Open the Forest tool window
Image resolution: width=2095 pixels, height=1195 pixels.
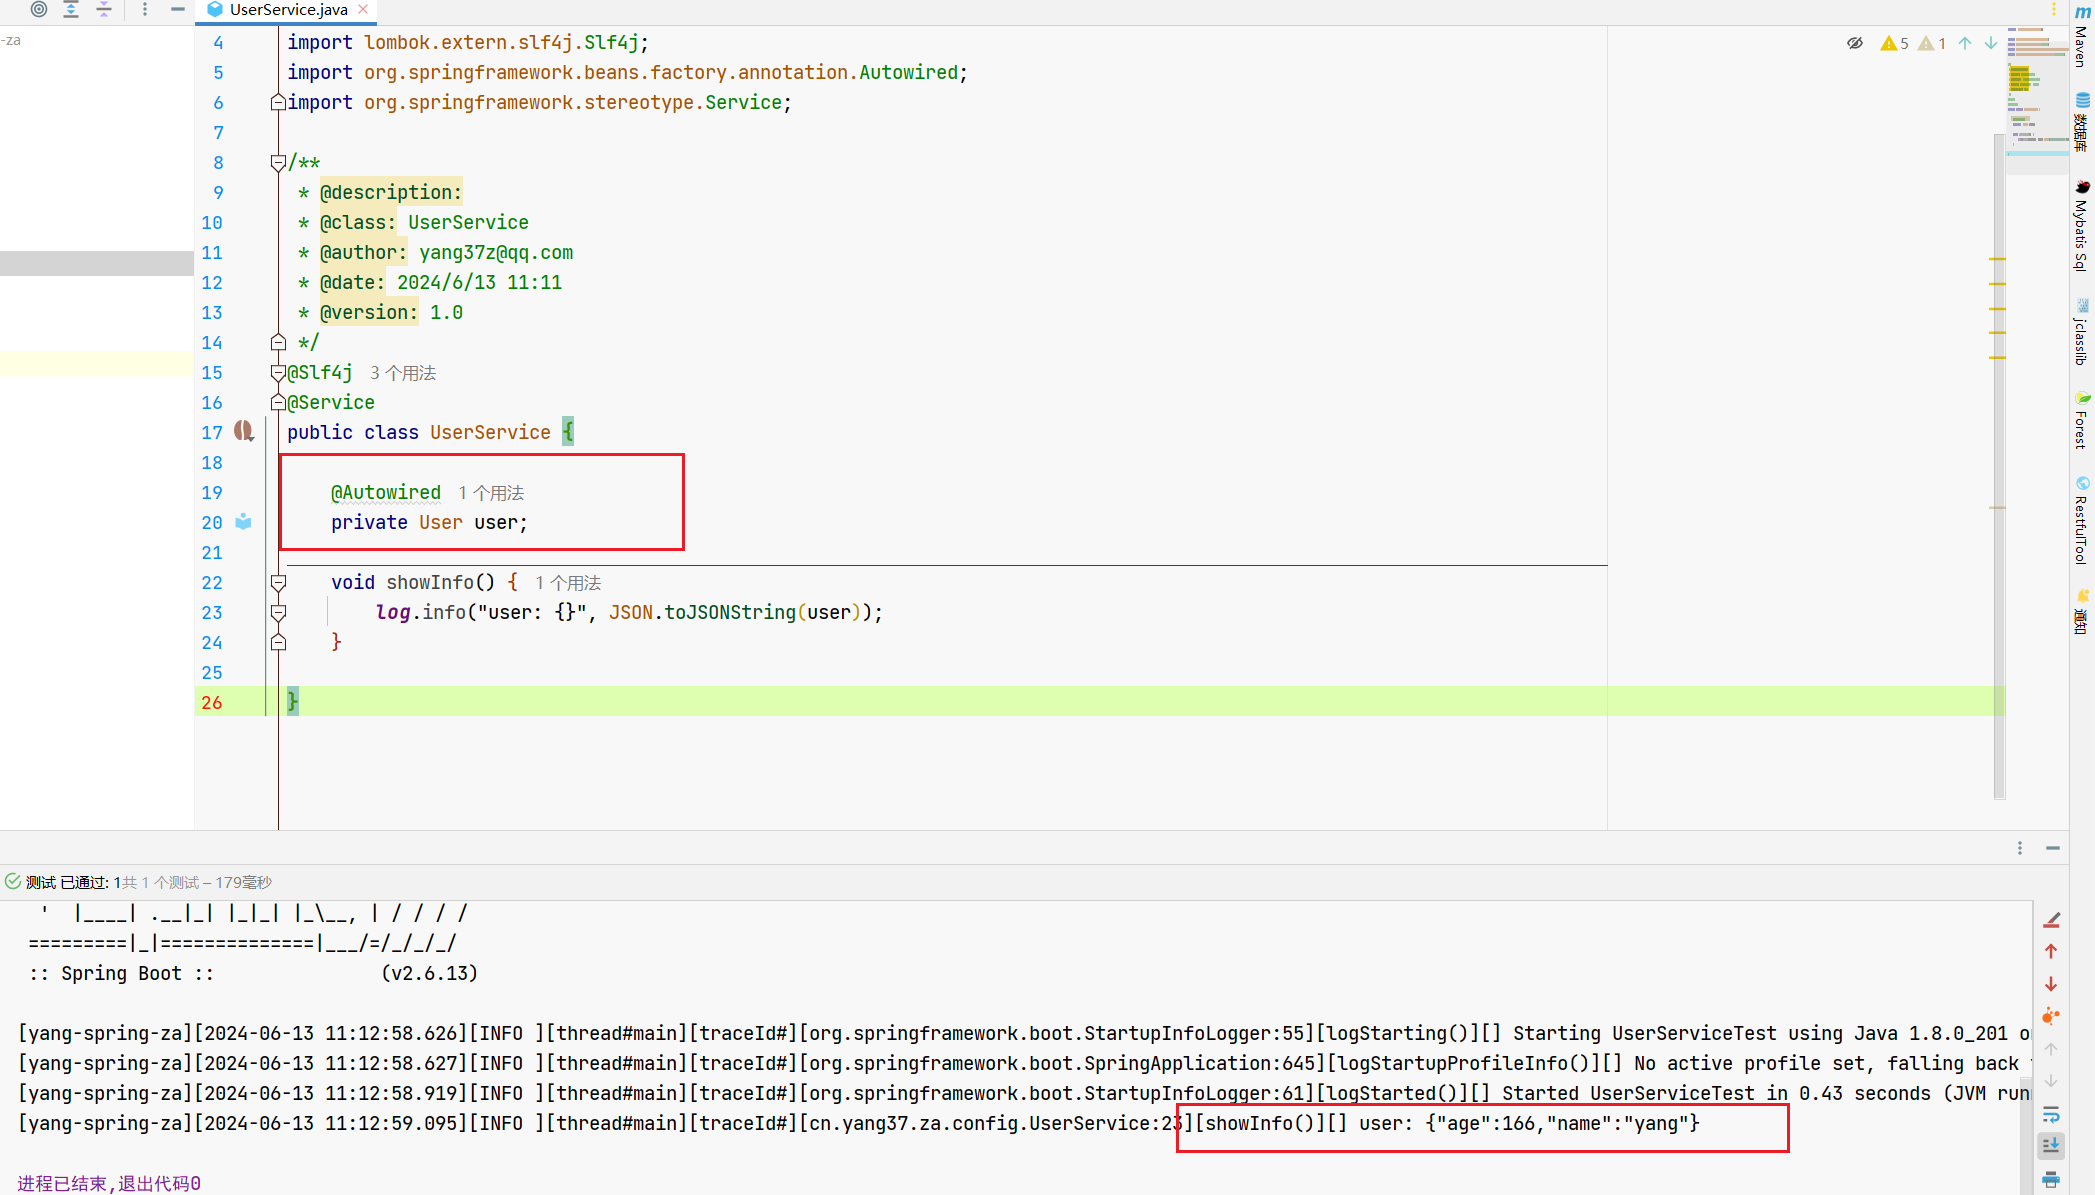(2082, 420)
